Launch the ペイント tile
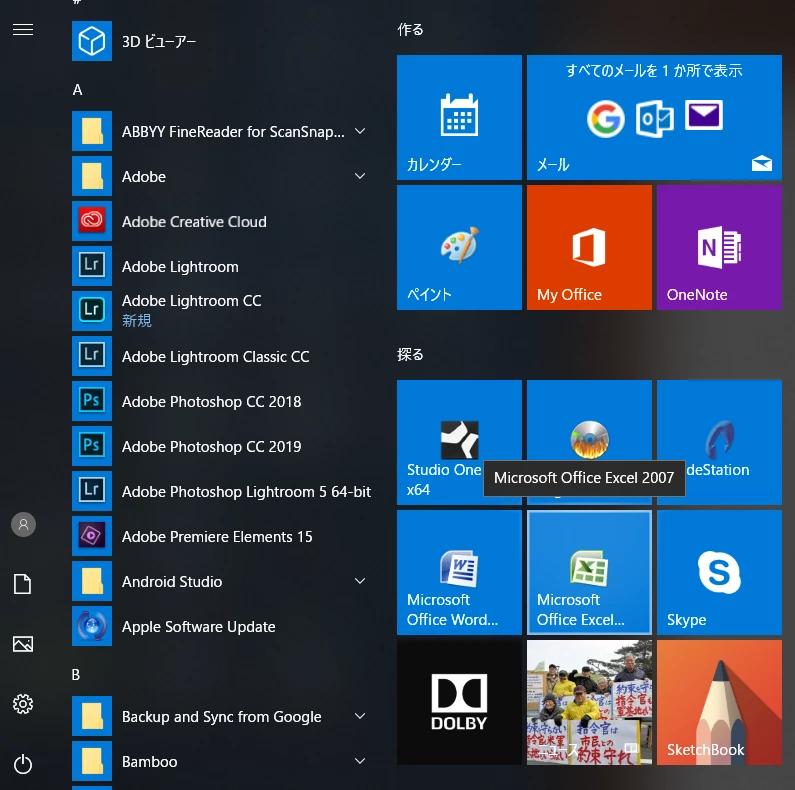This screenshot has height=790, width=795. tap(459, 247)
